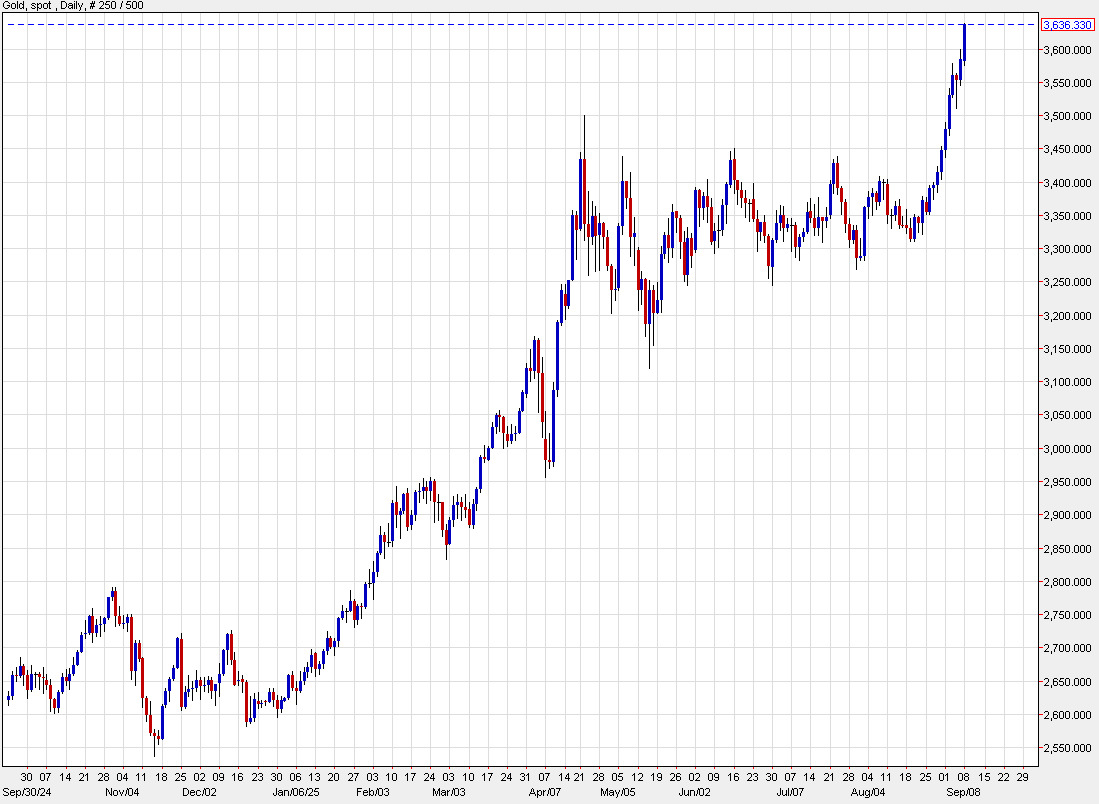Click the day label 15 on time axis
1099x804 pixels.
[x=984, y=777]
